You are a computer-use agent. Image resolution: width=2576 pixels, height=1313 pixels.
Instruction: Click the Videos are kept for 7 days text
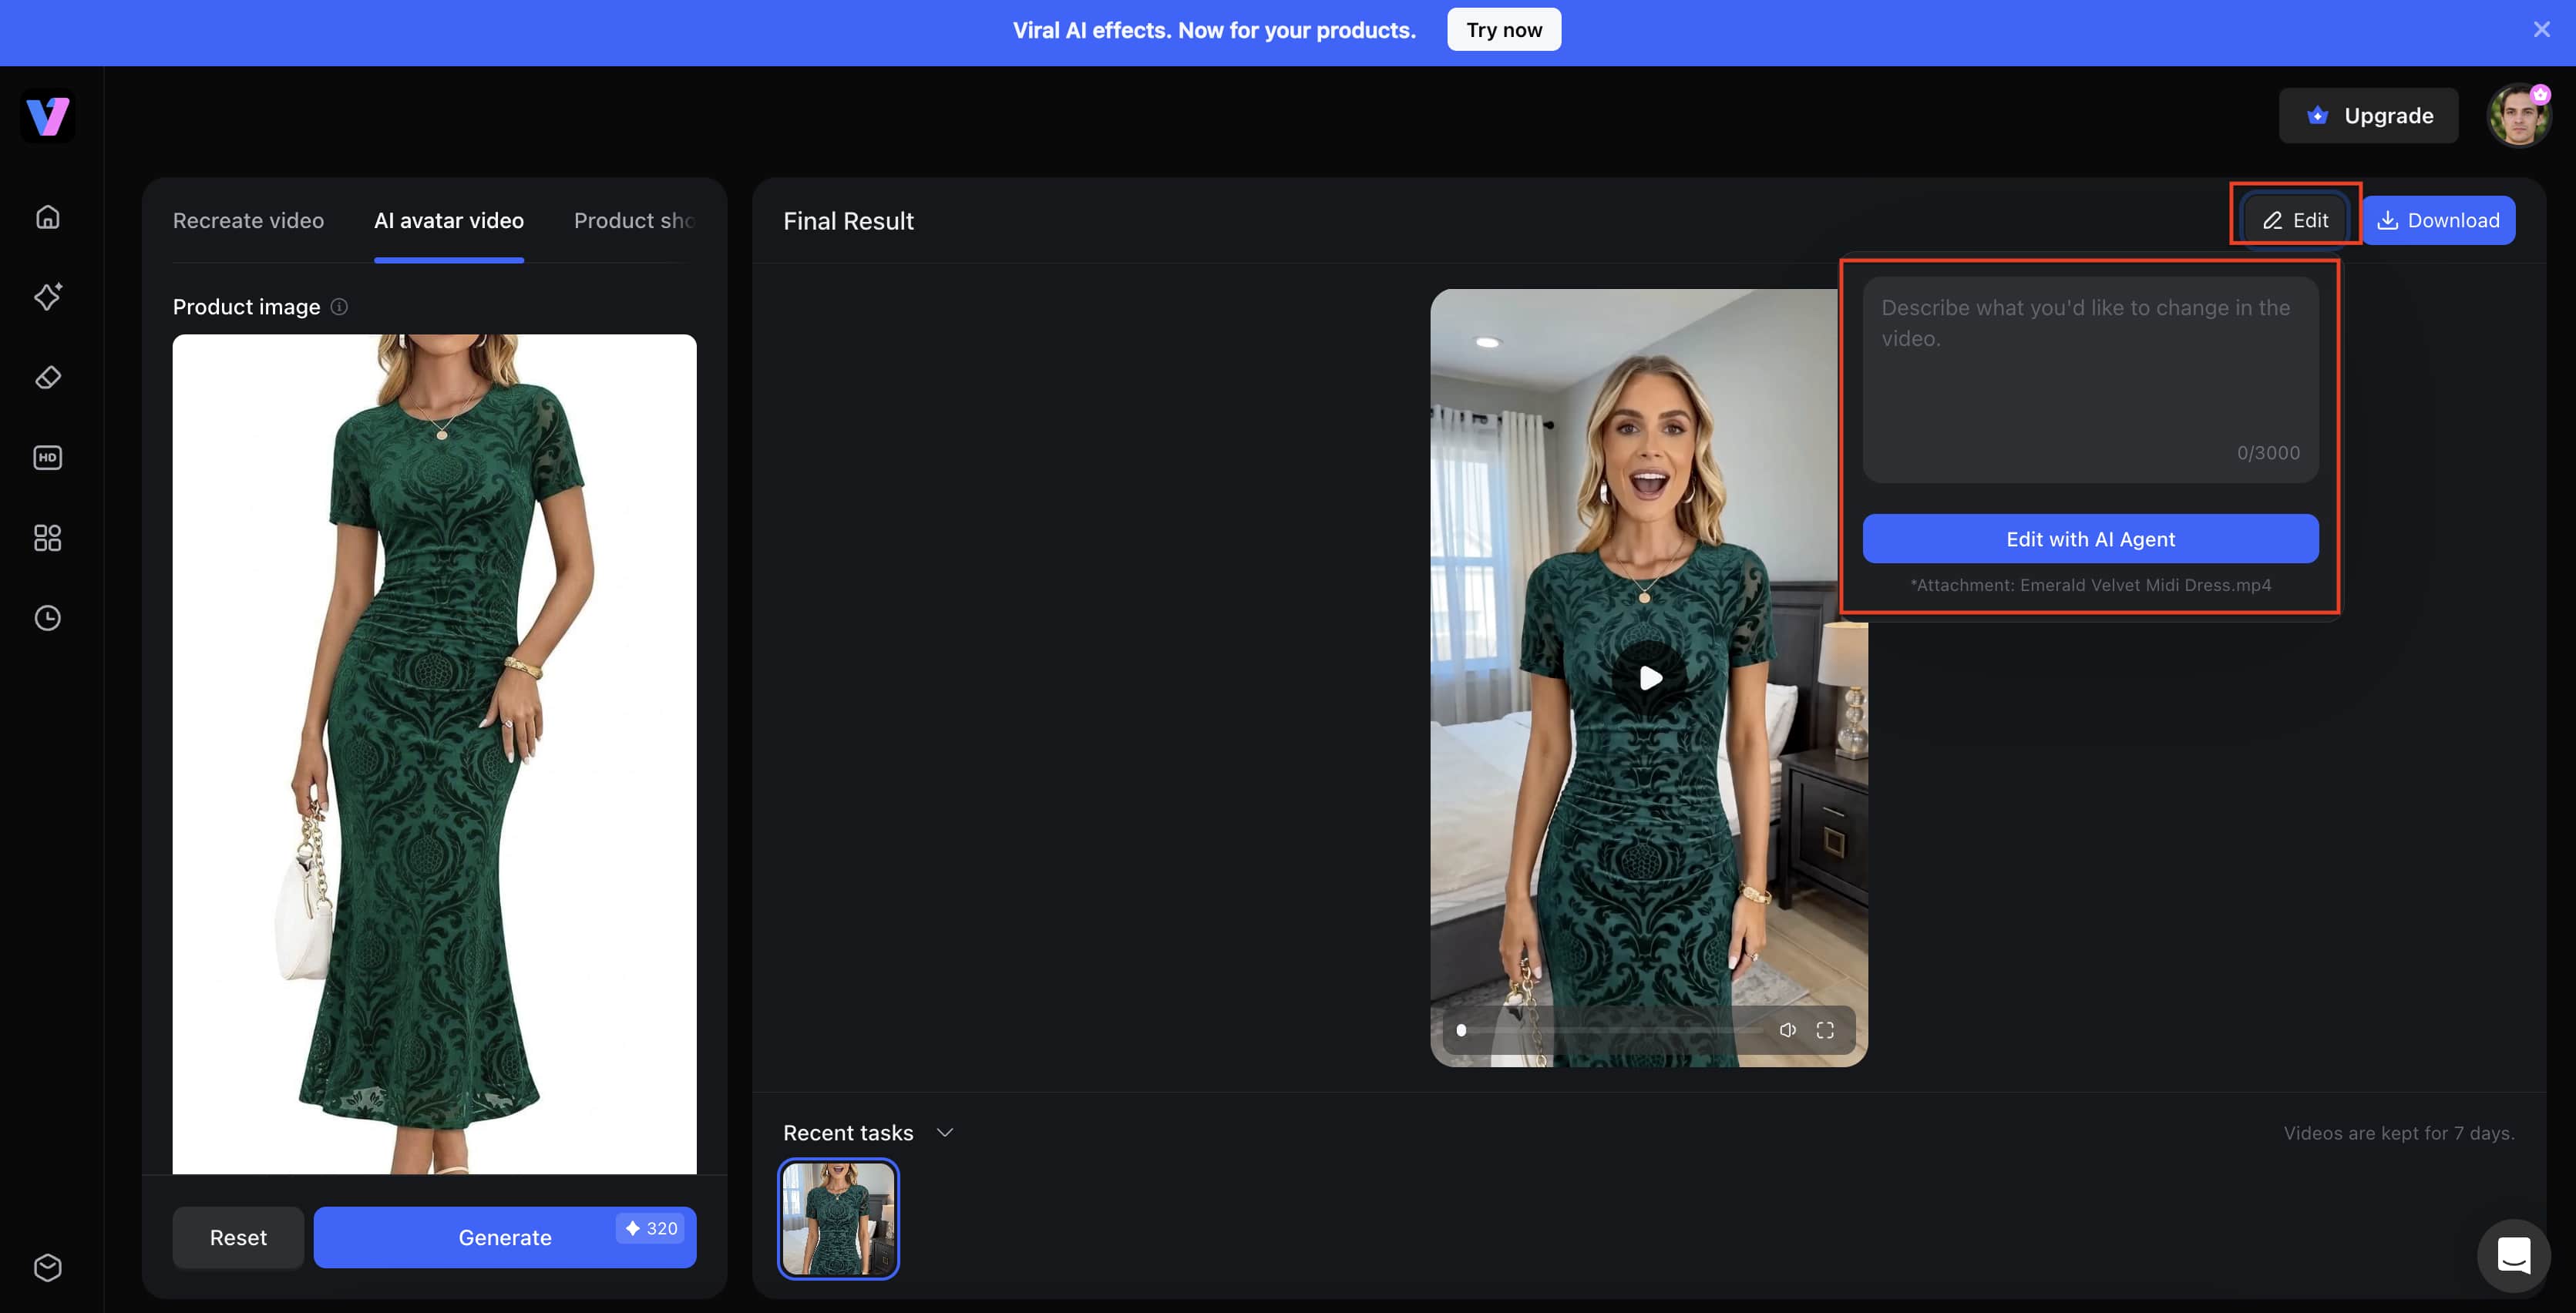tap(2398, 1133)
